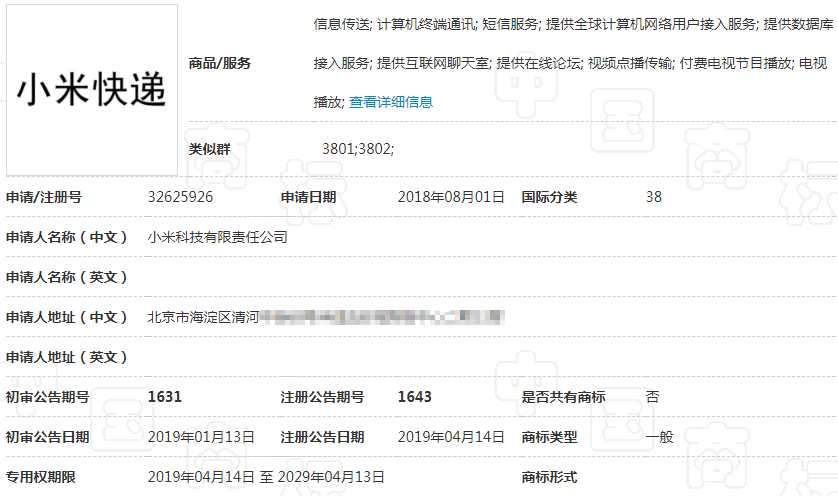Click the 申请日期 label
Image resolution: width=838 pixels, height=496 pixels.
pos(308,197)
